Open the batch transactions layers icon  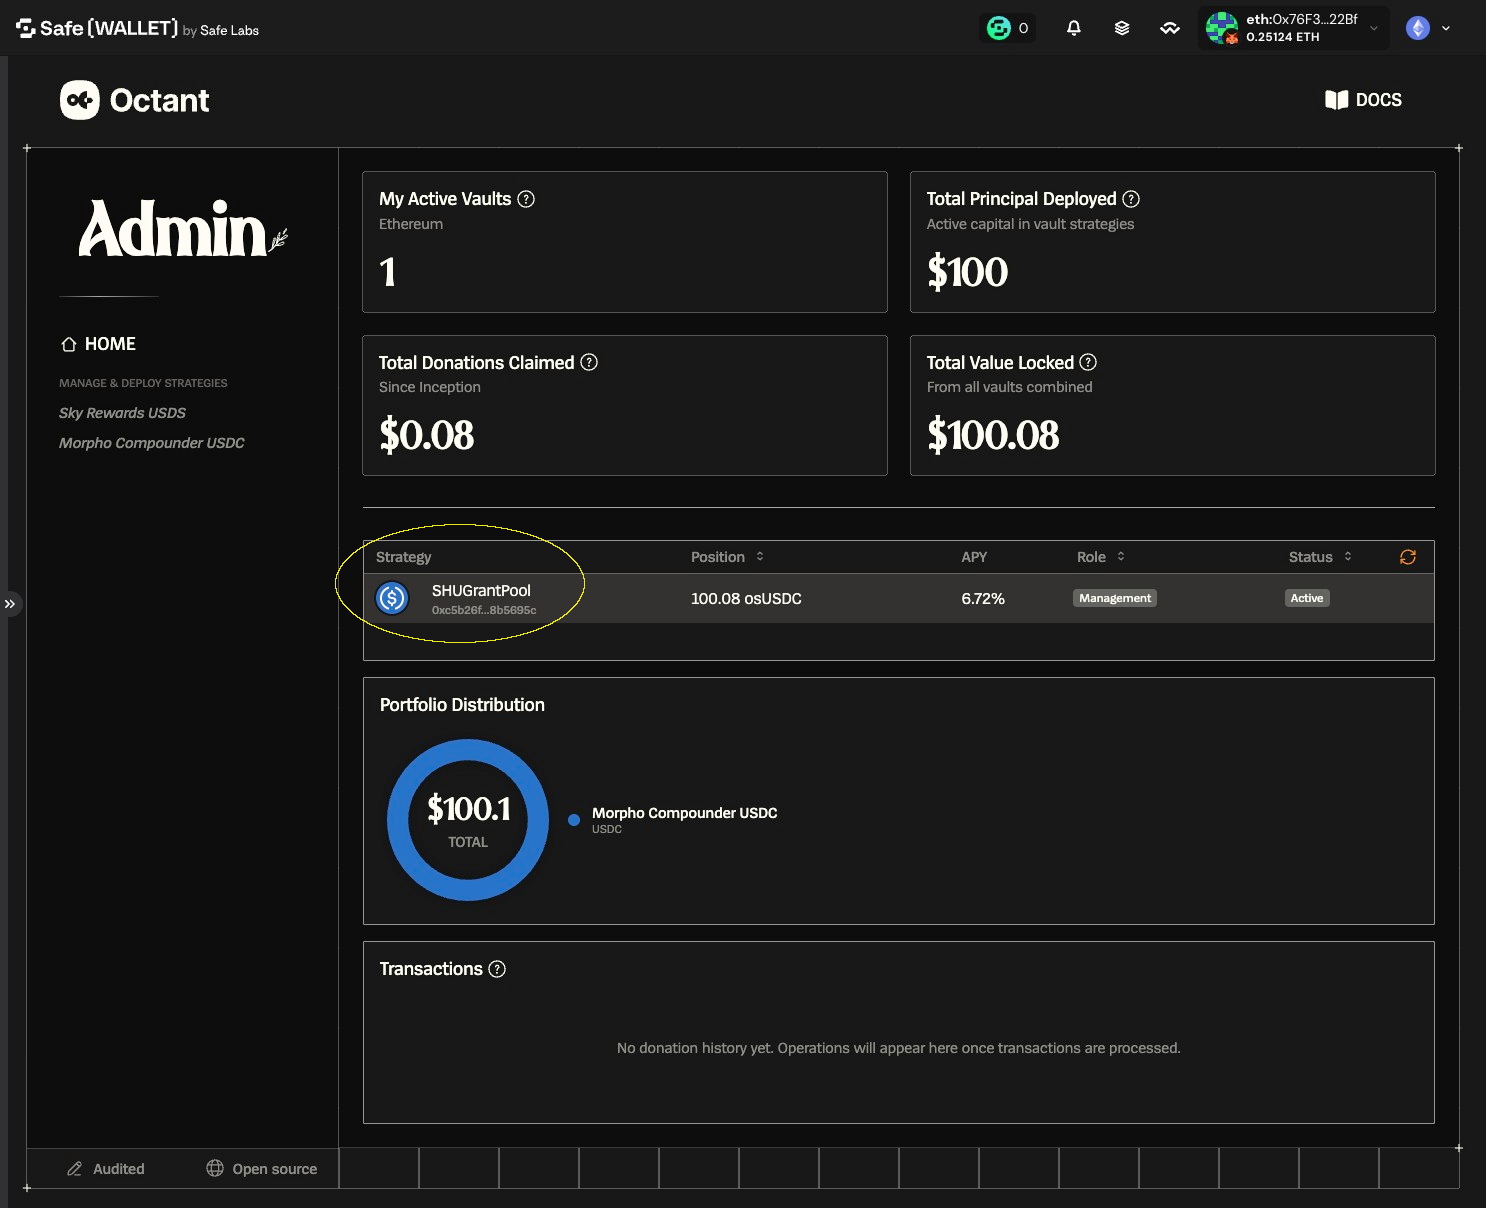point(1122,28)
